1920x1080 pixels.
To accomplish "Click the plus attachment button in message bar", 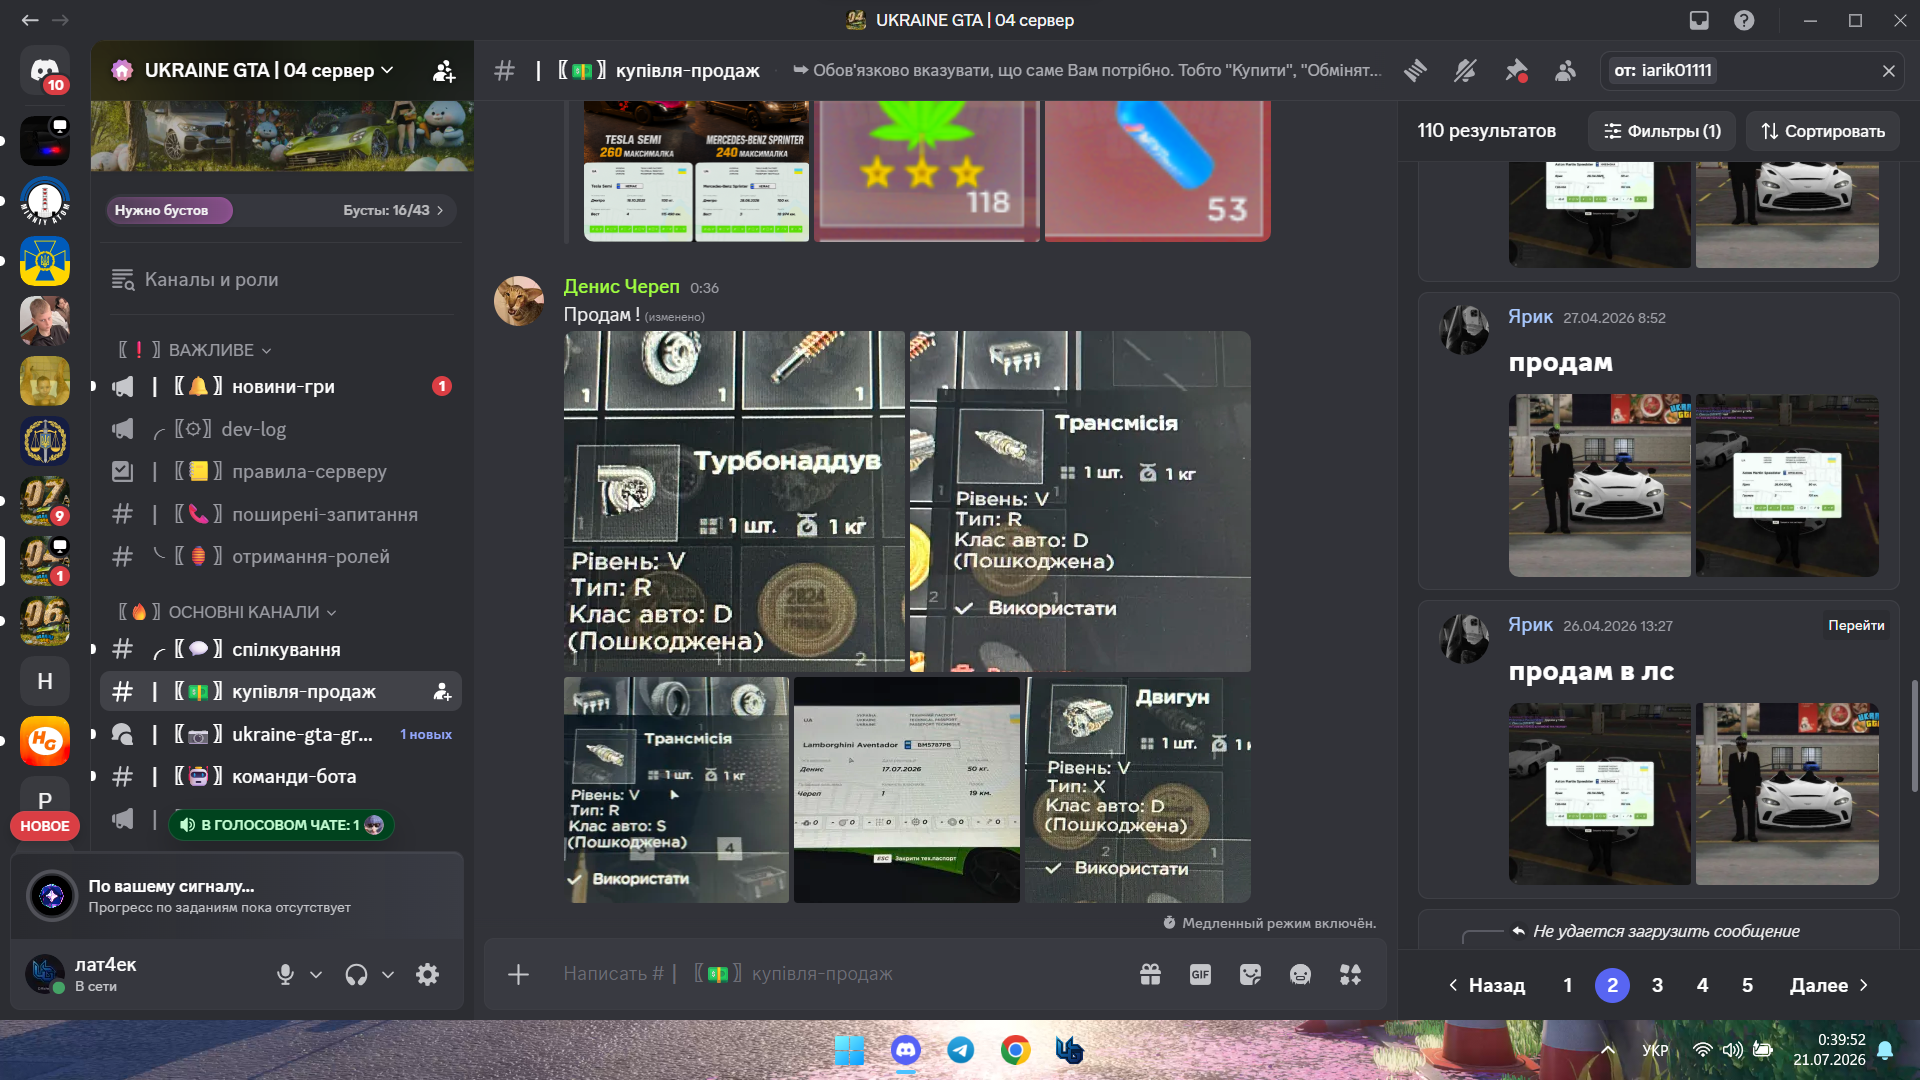I will point(518,975).
